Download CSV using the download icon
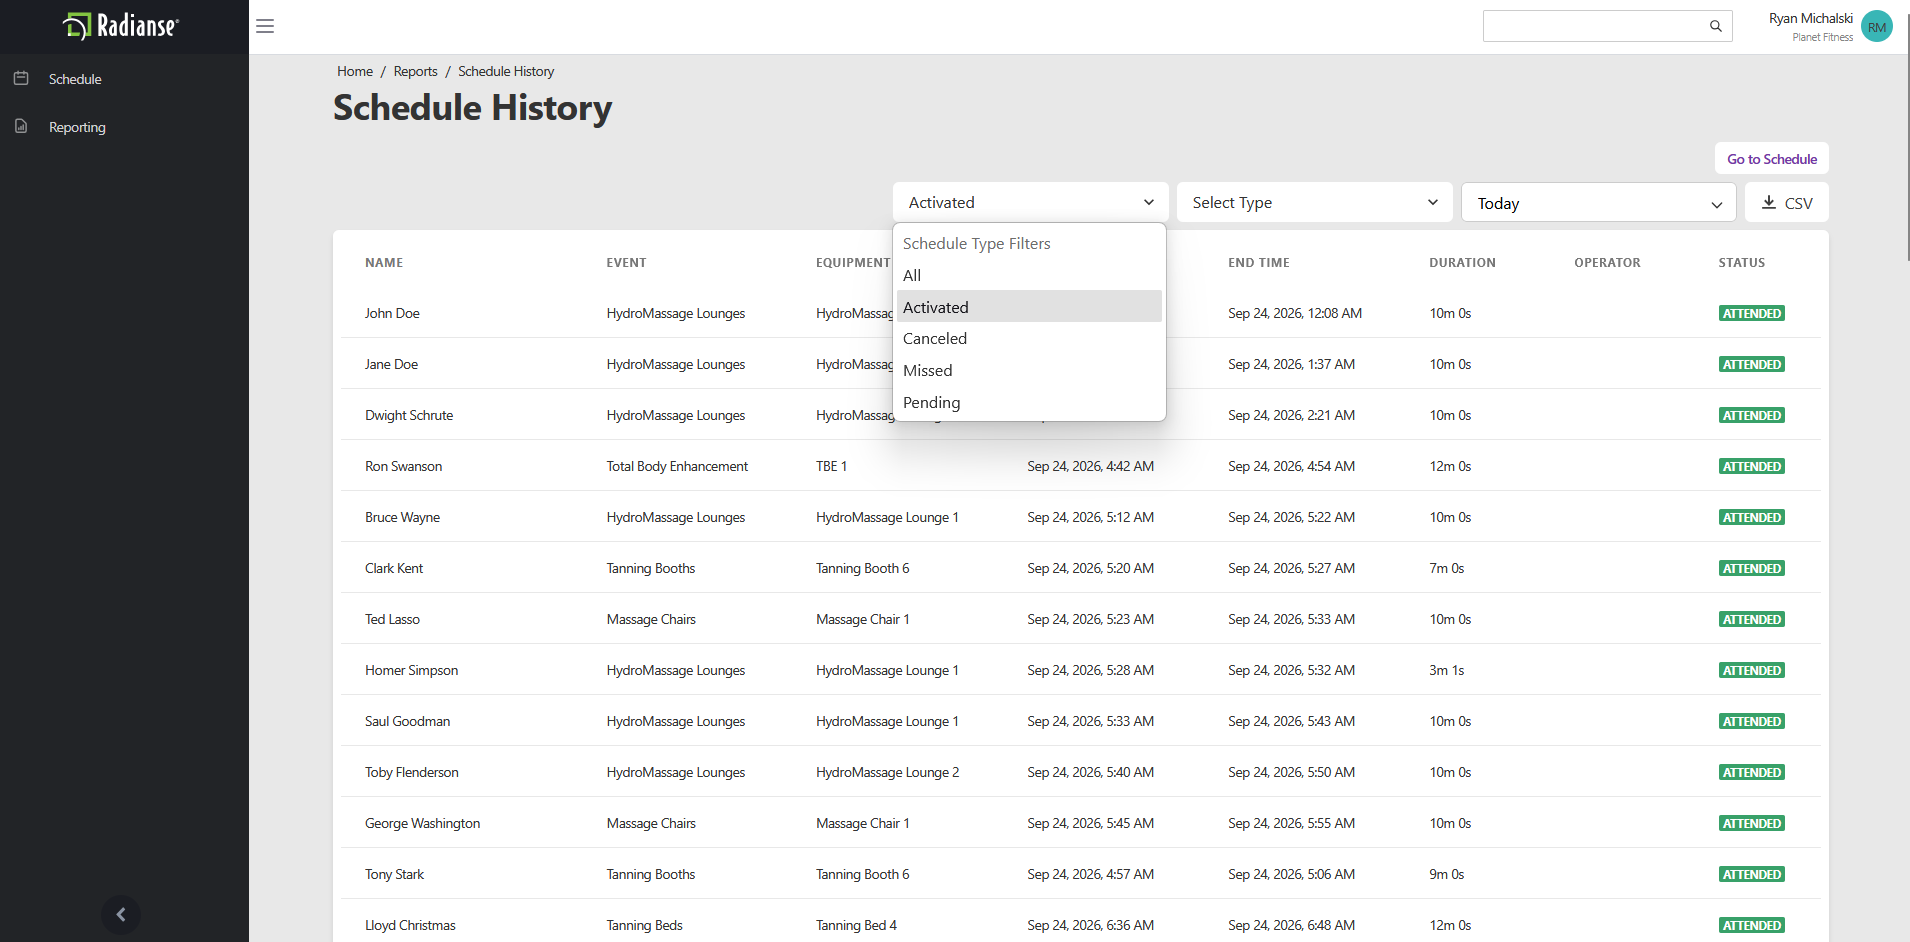 click(x=1769, y=202)
